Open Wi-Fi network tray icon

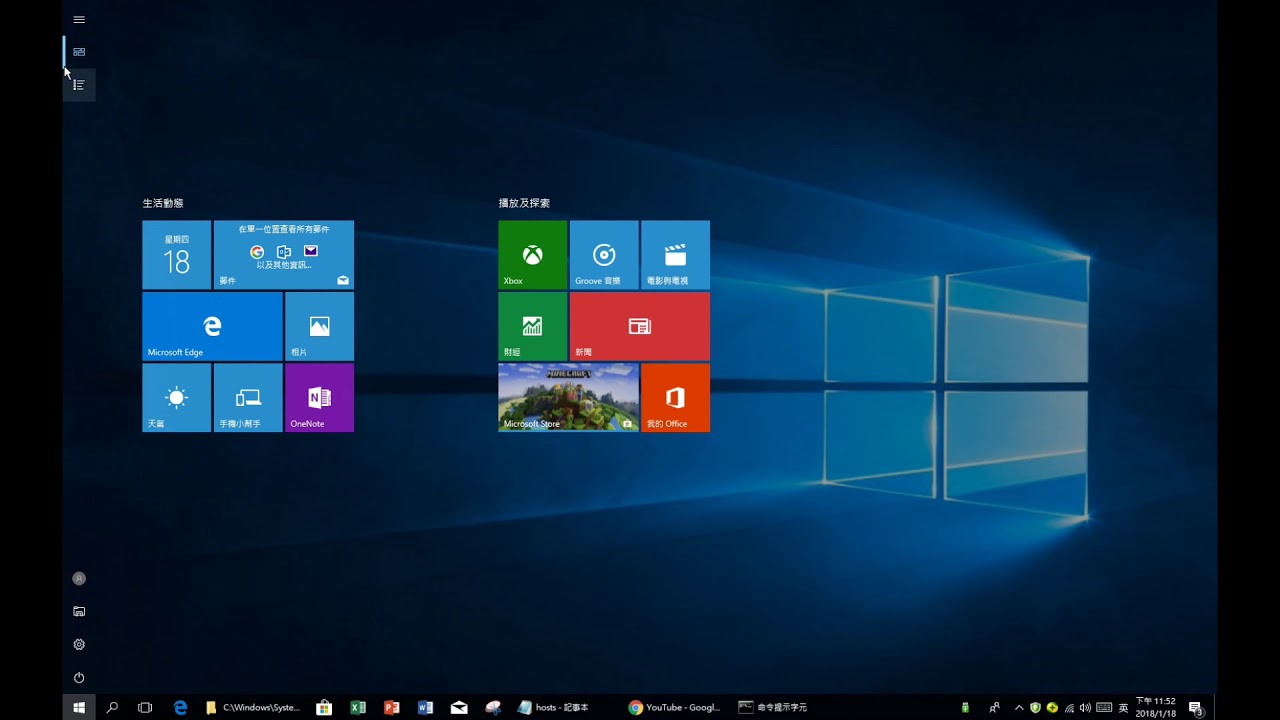click(1069, 708)
